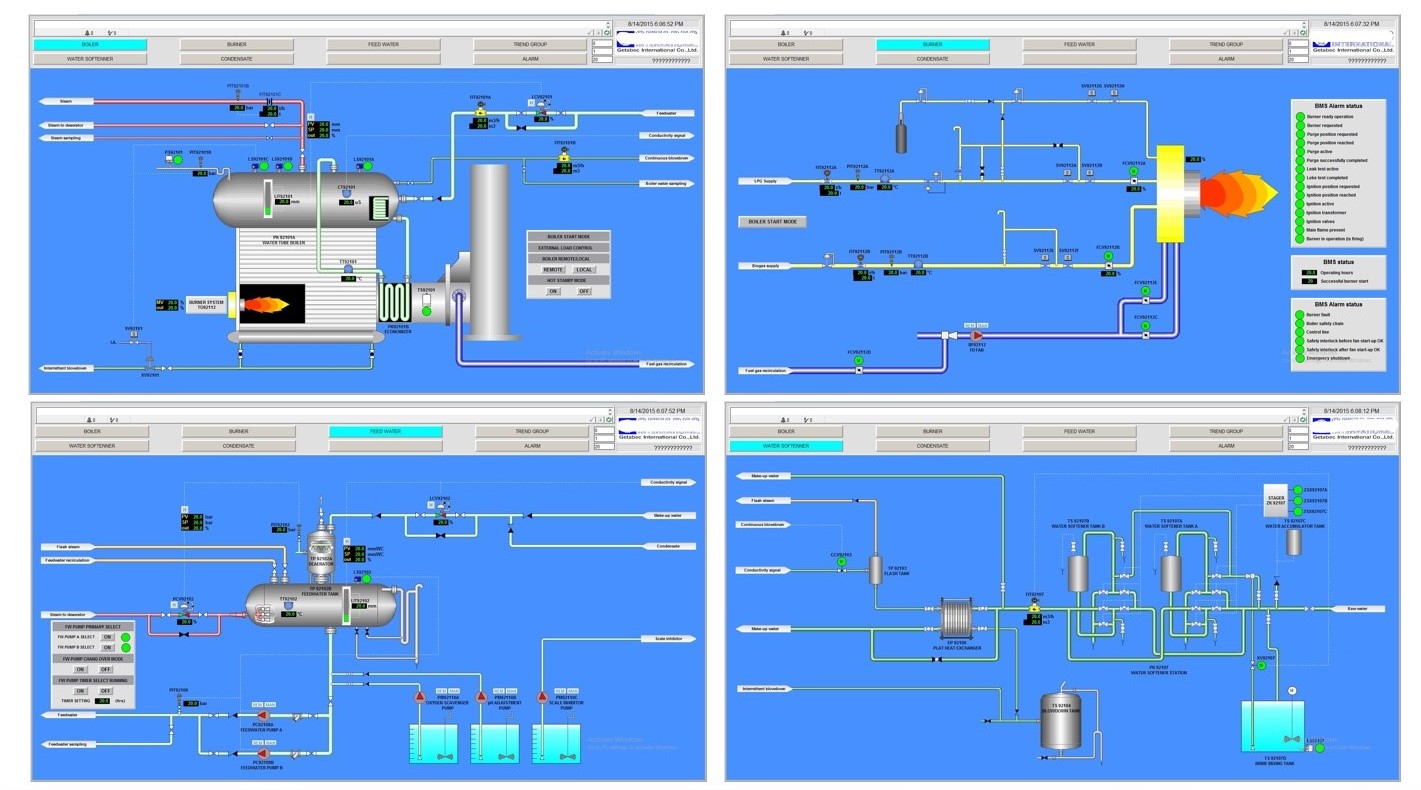Open LCV92101 level control valve on Boiler screen
Image resolution: width=1421 pixels, height=790 pixels.
point(542,108)
